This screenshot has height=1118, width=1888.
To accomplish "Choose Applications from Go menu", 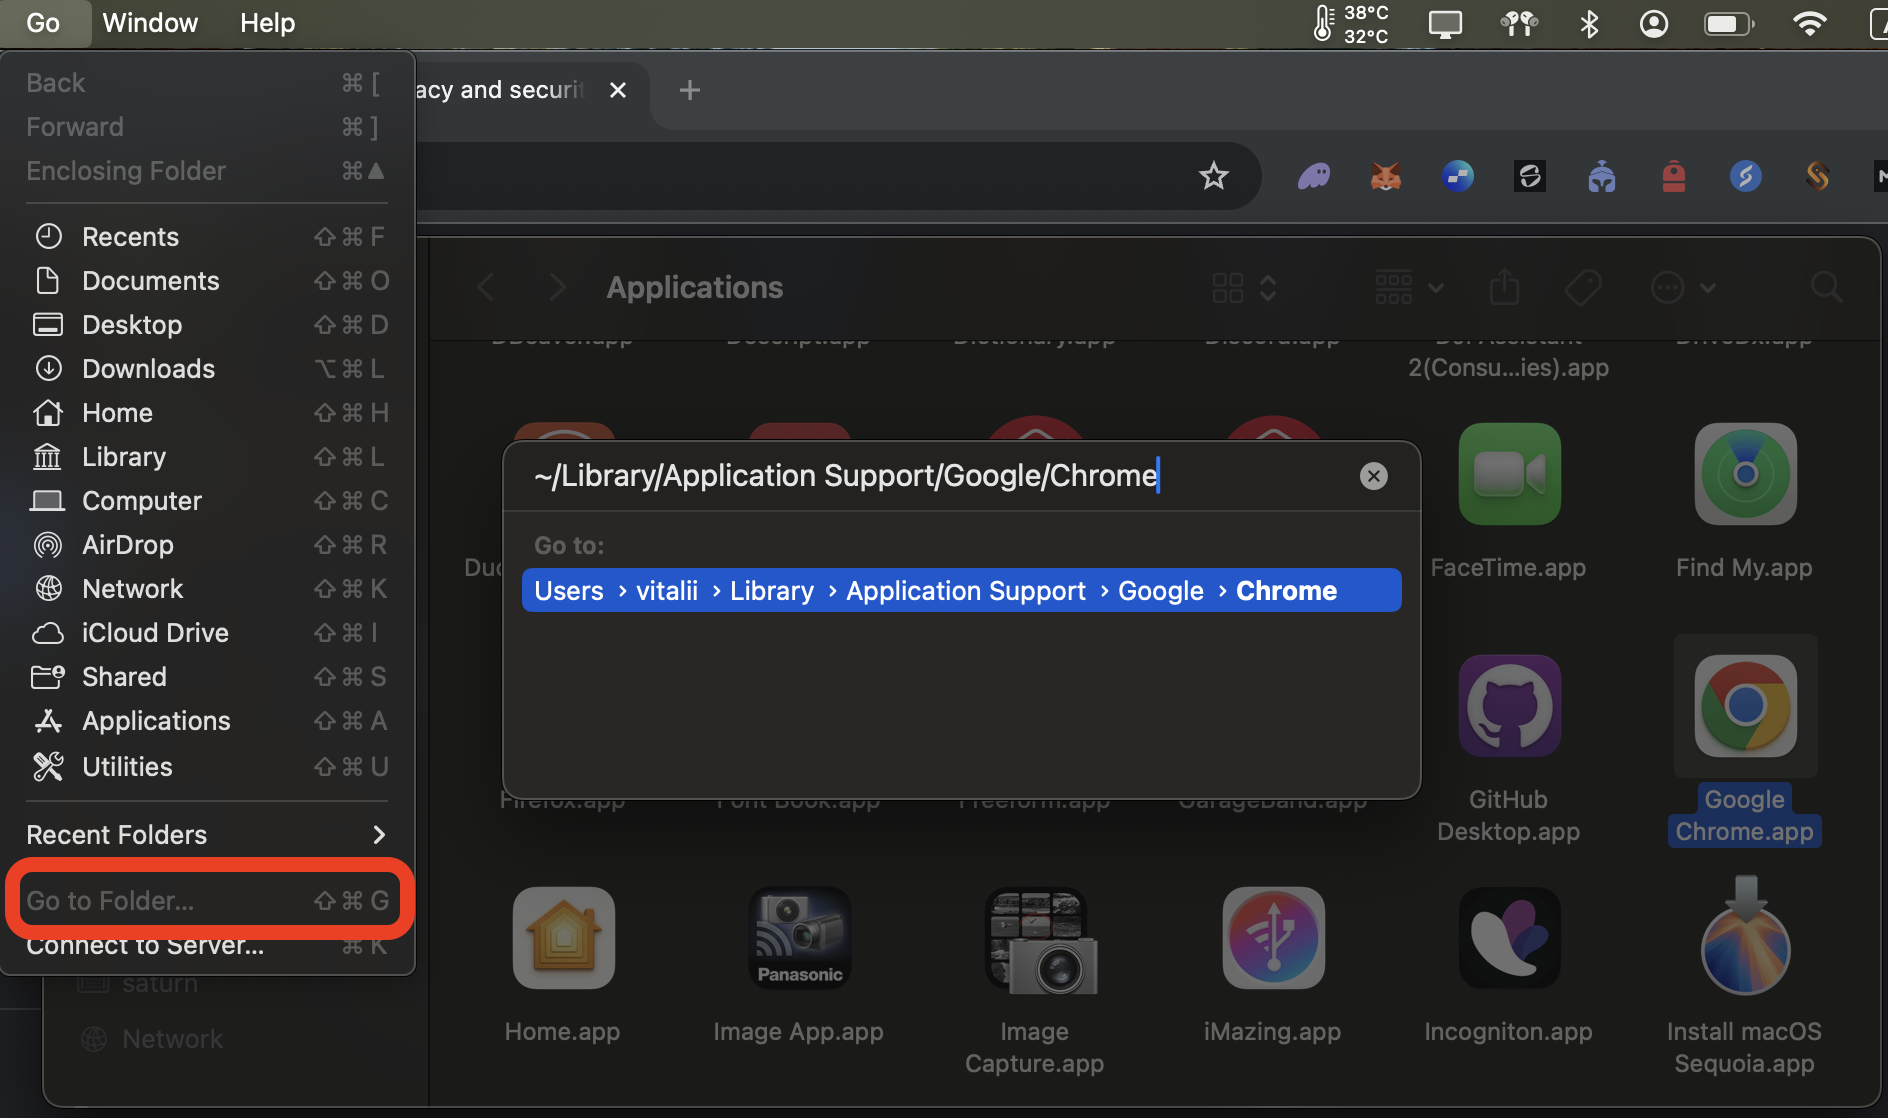I will coord(207,721).
